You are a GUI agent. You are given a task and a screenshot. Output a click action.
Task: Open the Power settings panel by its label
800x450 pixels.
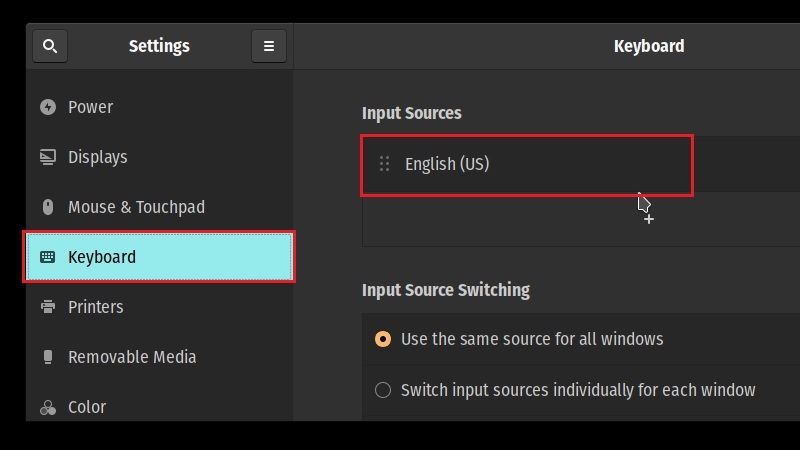coord(90,107)
